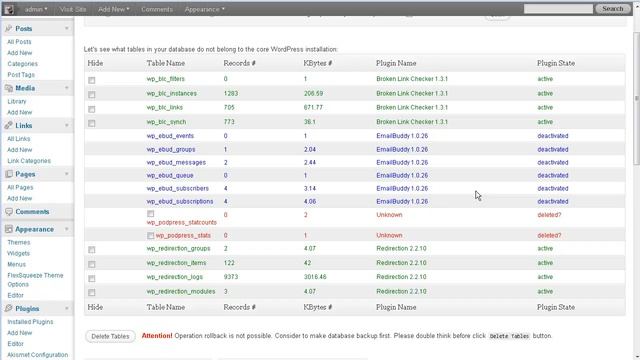Click the records value 9373
This screenshot has width=640, height=360.
231,277
